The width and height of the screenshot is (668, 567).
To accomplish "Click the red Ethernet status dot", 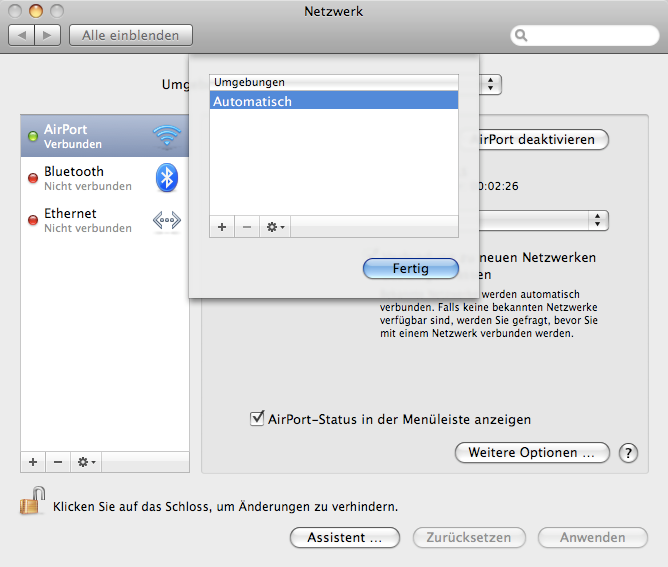I will coord(33,220).
